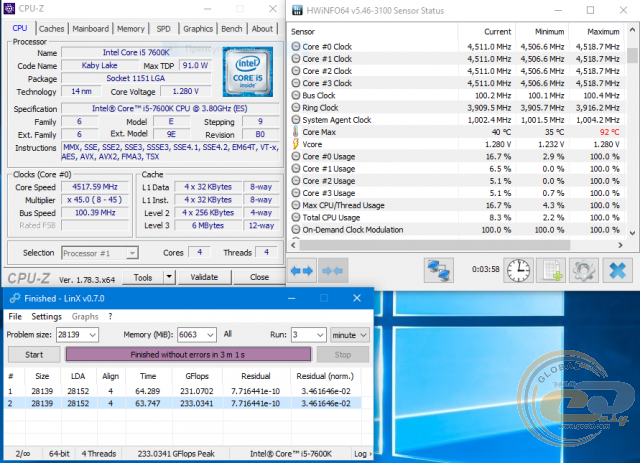Switch to the Graphics tab in CPU-Z
This screenshot has height=463, width=640.
pyautogui.click(x=198, y=29)
